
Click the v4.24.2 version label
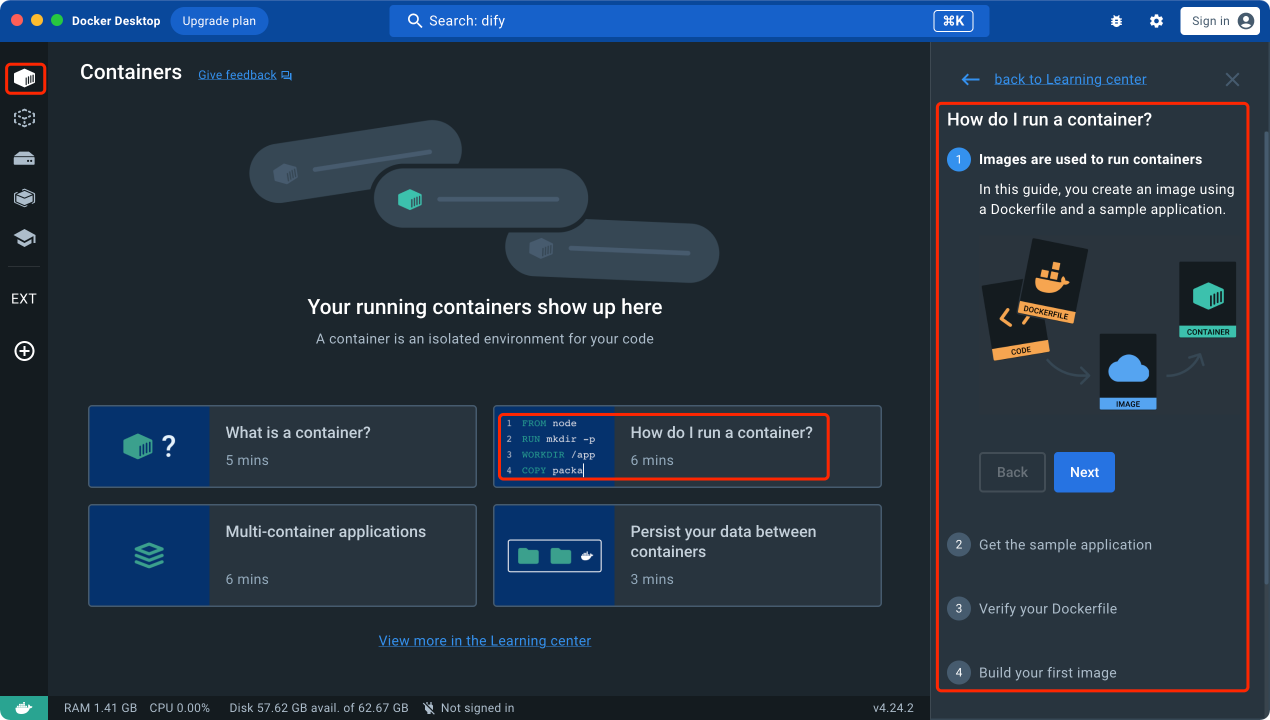click(893, 708)
